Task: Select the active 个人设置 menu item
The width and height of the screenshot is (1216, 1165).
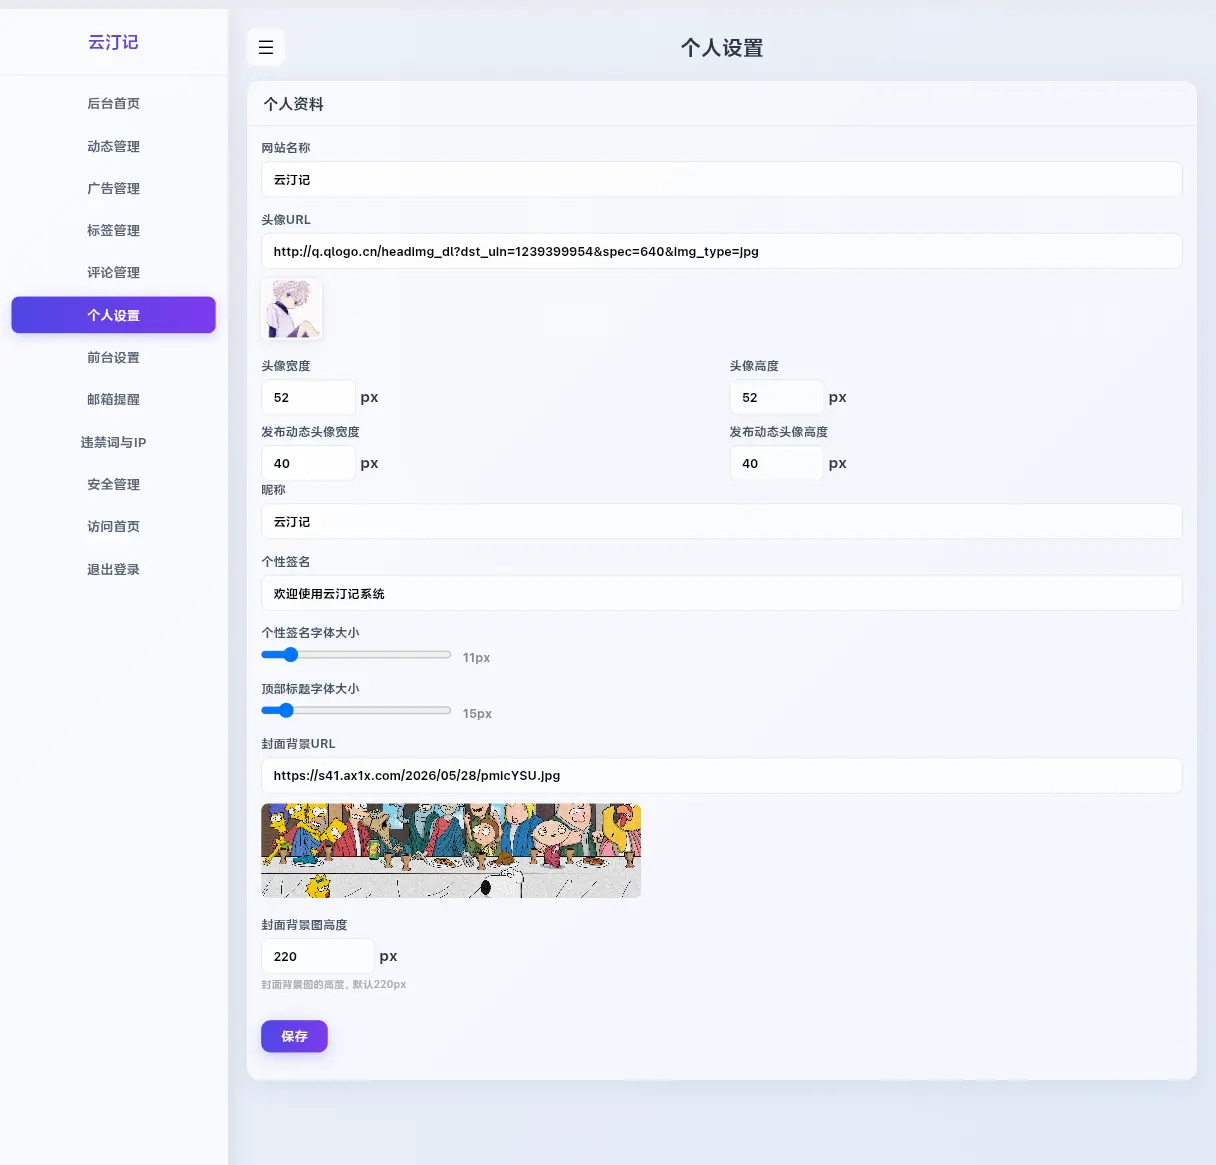Action: click(x=113, y=315)
